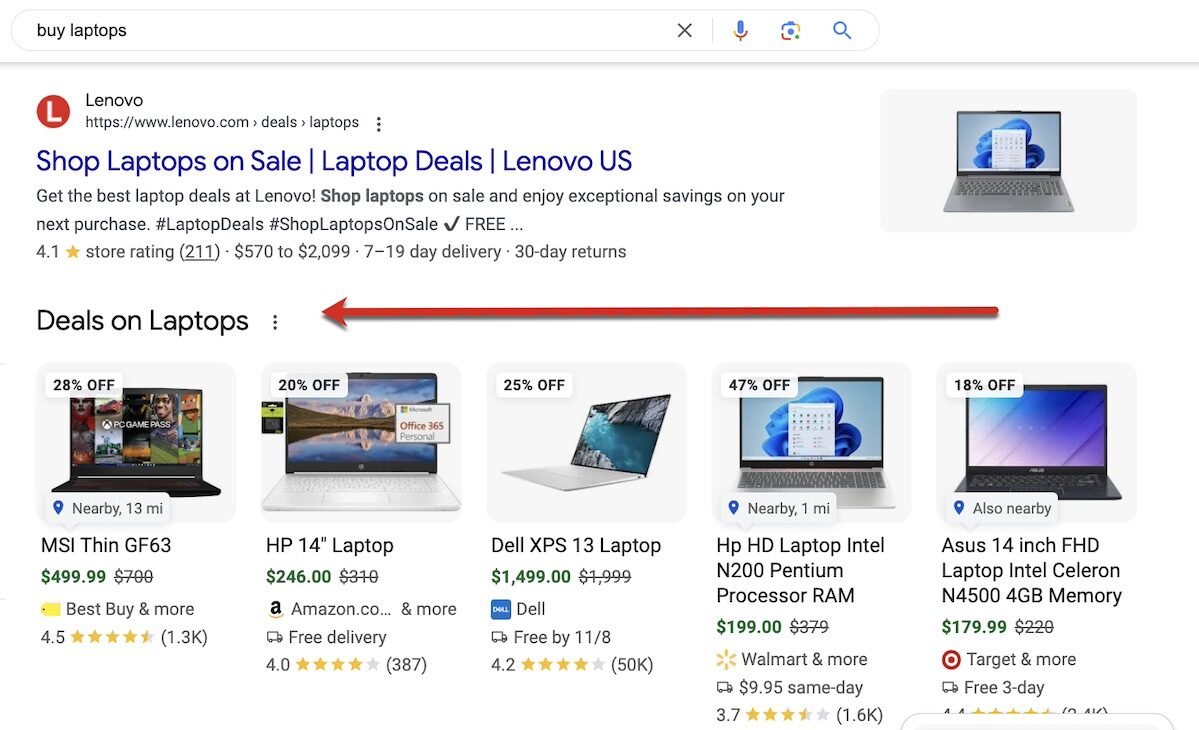Clear the search box text
This screenshot has height=730, width=1199.
684,31
